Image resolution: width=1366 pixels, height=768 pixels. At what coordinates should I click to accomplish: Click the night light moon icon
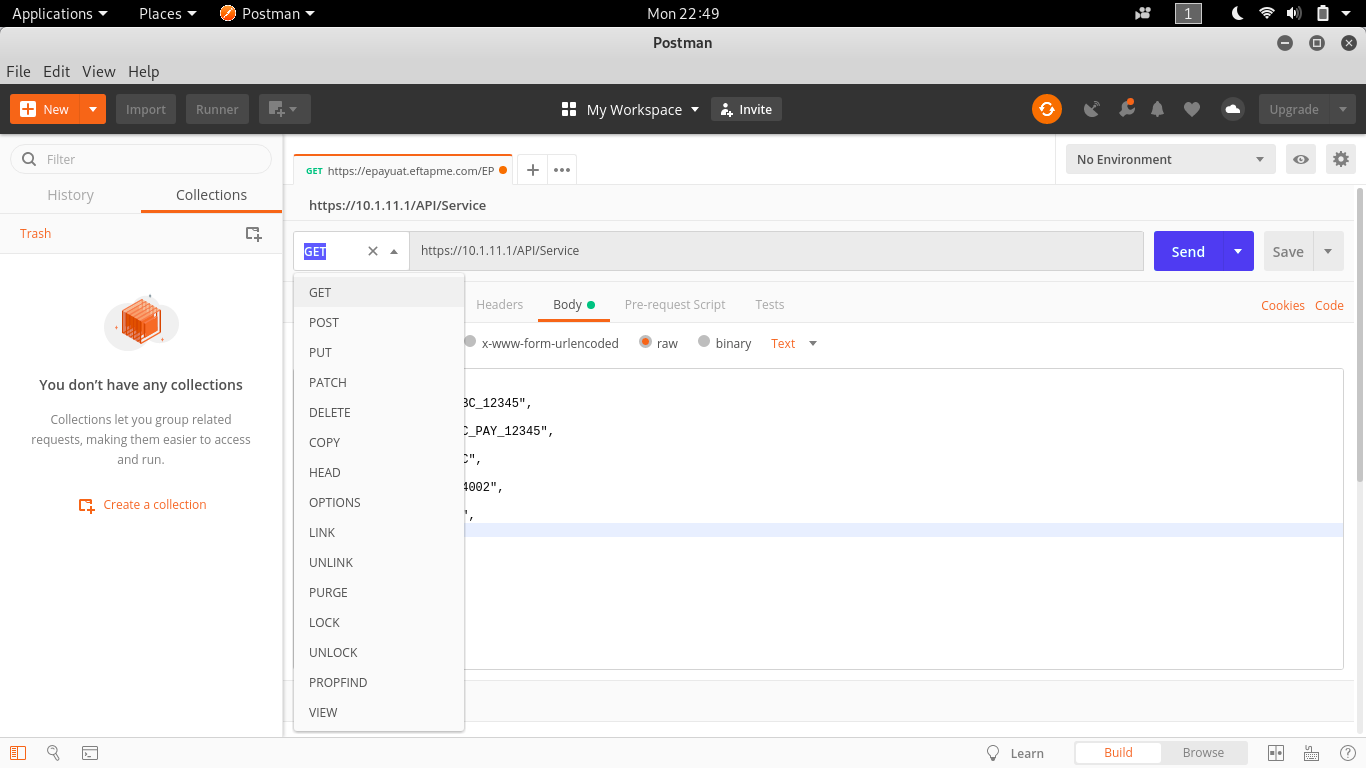(x=1237, y=13)
